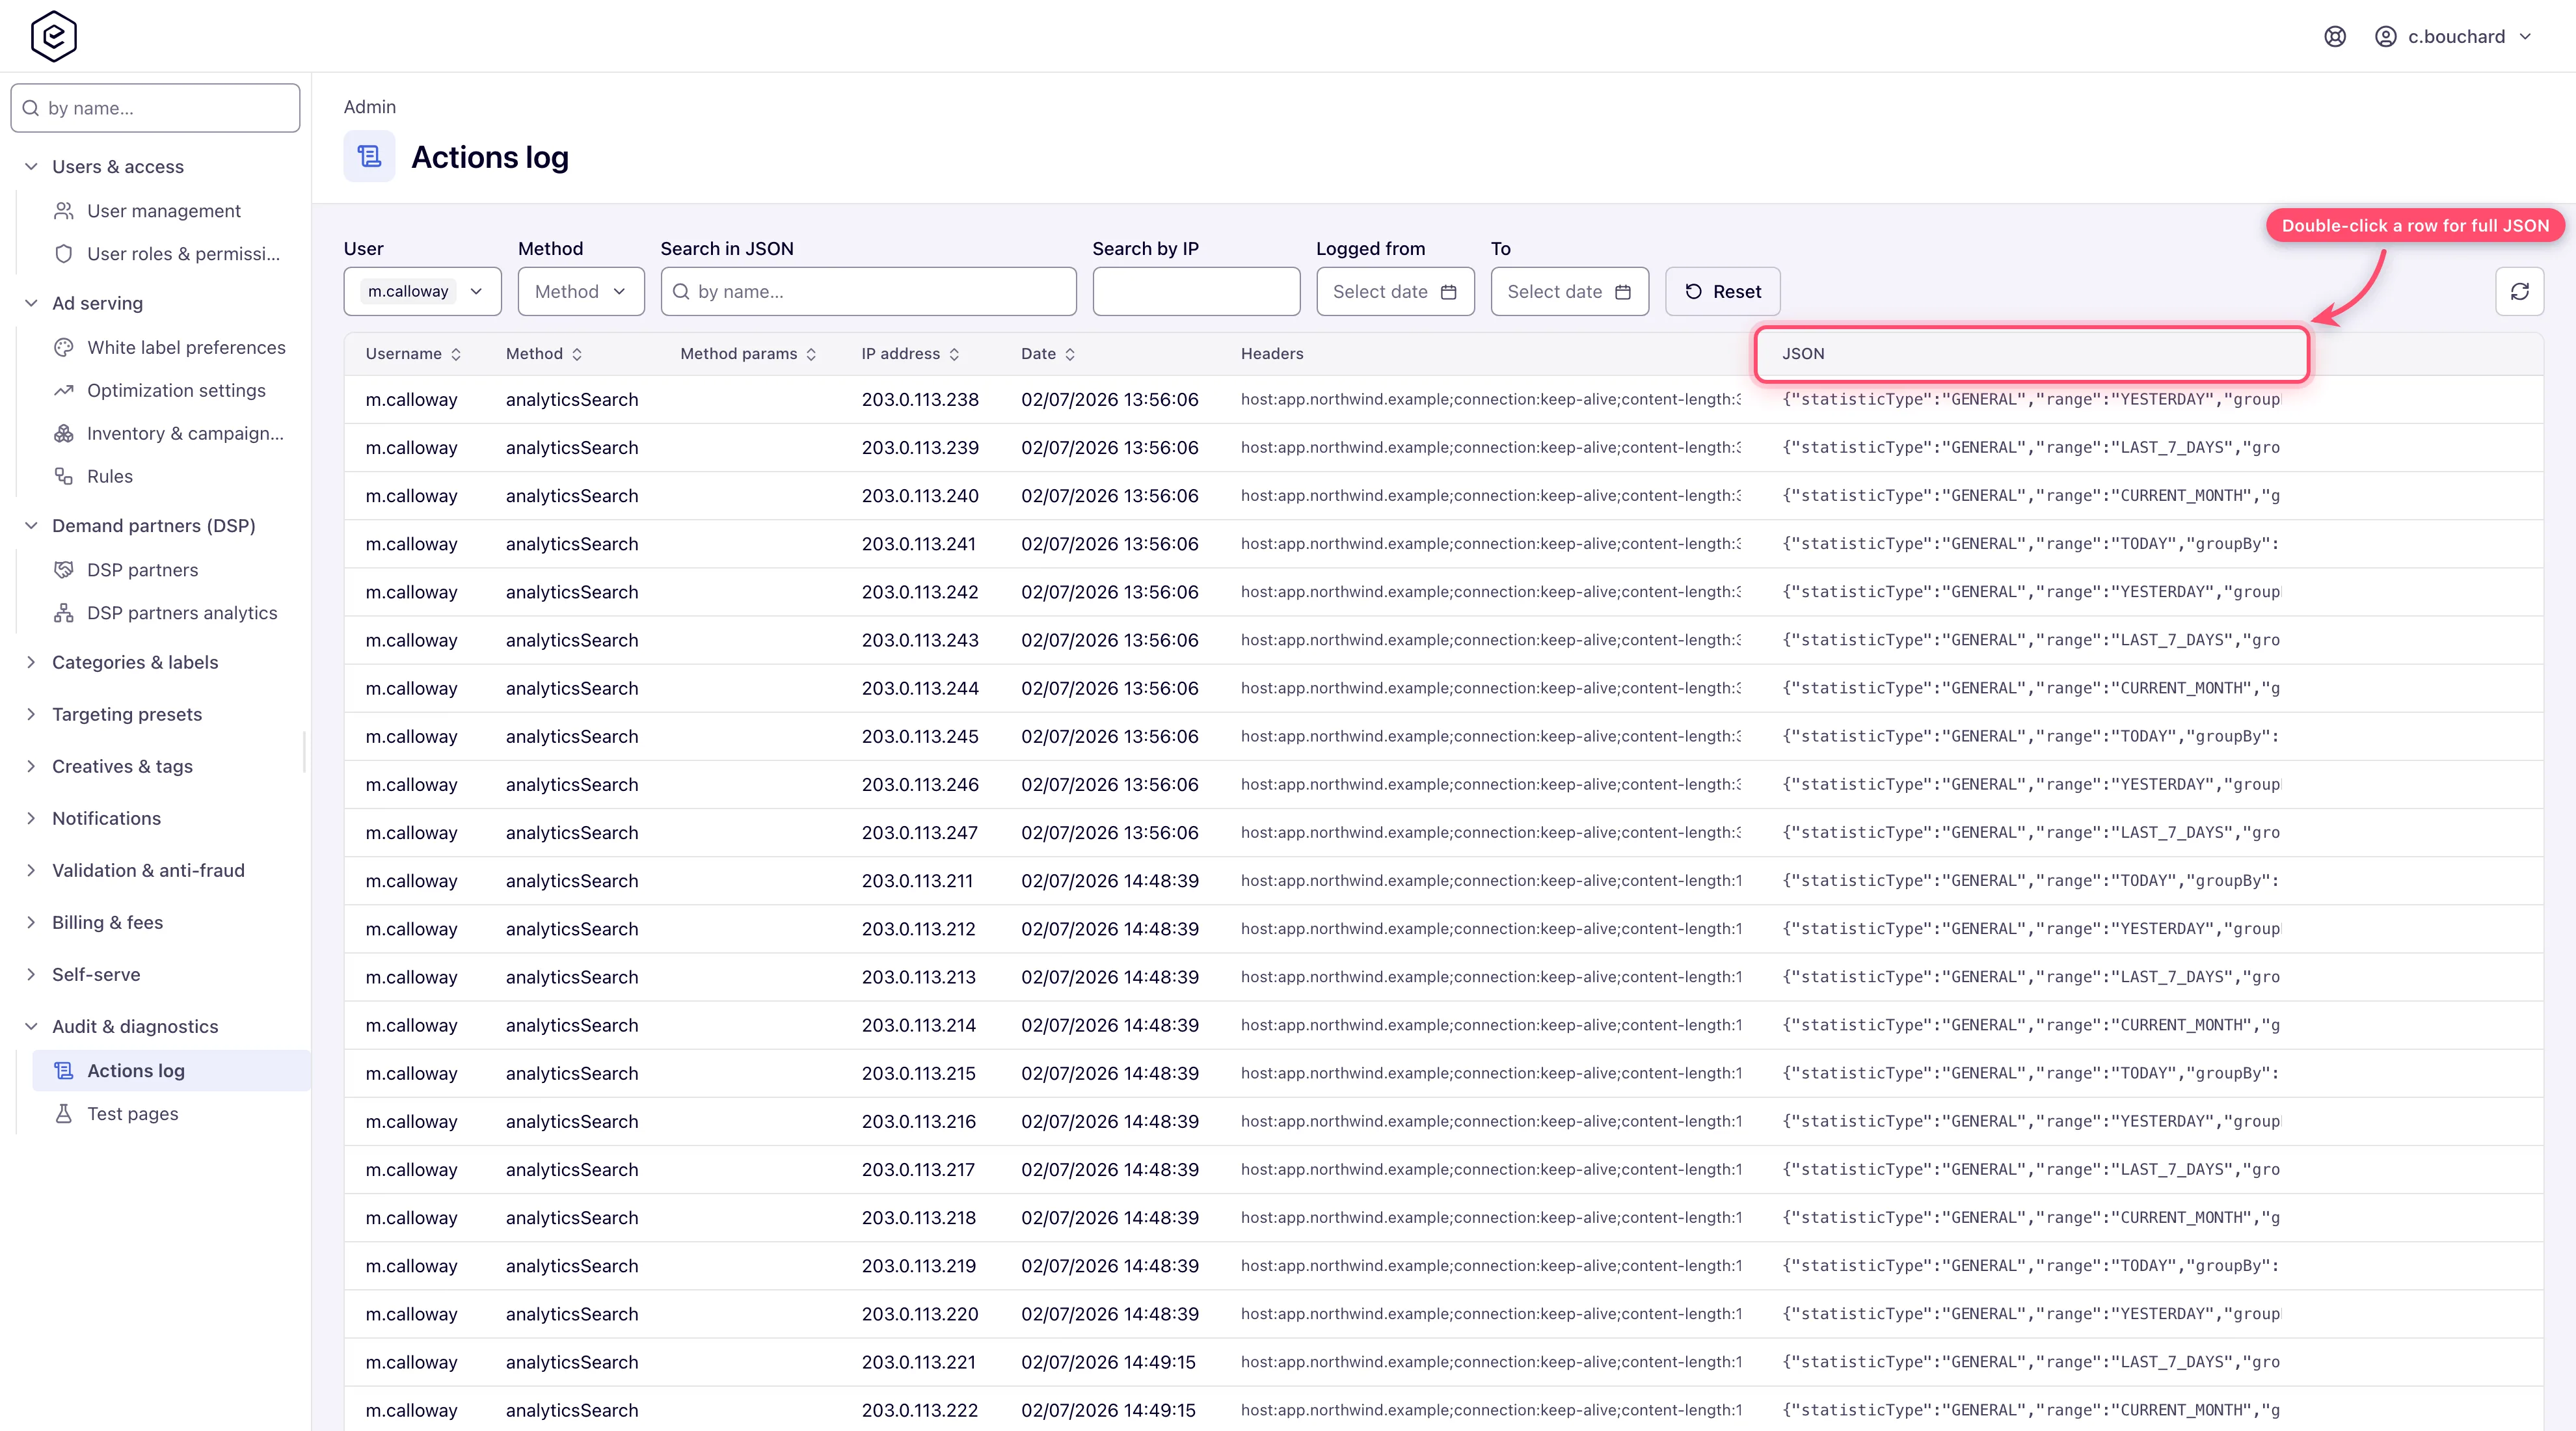Open User roles & permissions page
2576x1431 pixels.
[183, 254]
